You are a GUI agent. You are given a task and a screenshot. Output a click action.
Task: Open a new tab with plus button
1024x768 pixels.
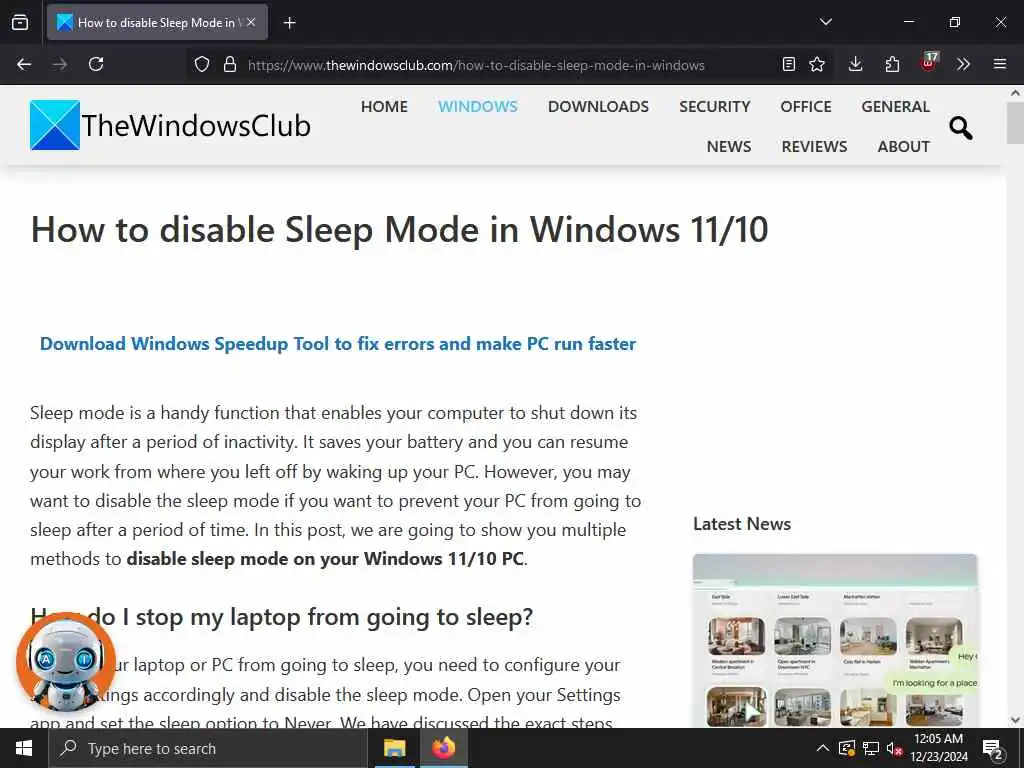click(x=289, y=23)
